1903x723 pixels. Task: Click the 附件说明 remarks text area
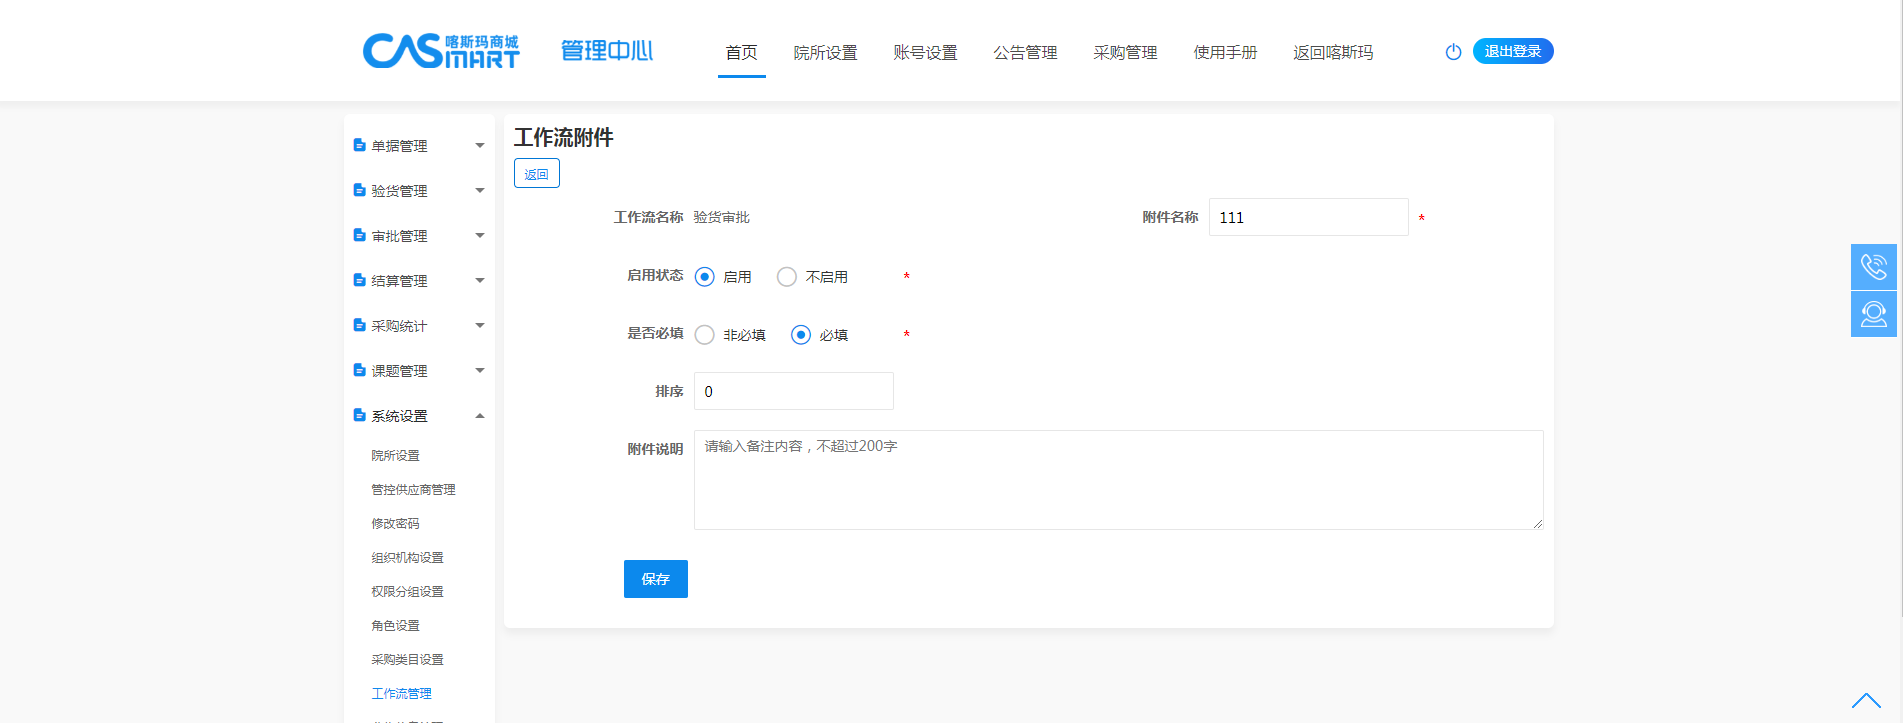click(1118, 480)
